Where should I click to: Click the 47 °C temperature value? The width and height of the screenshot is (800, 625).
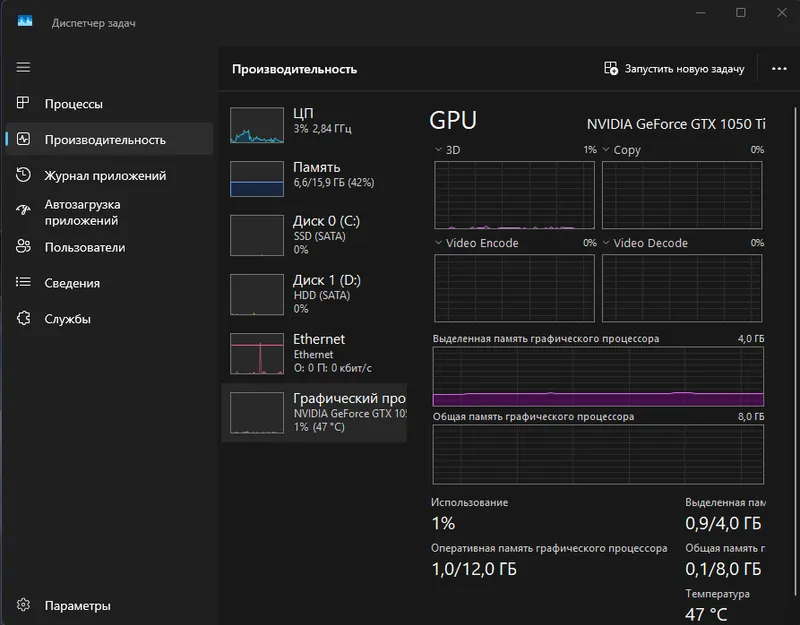[x=706, y=614]
